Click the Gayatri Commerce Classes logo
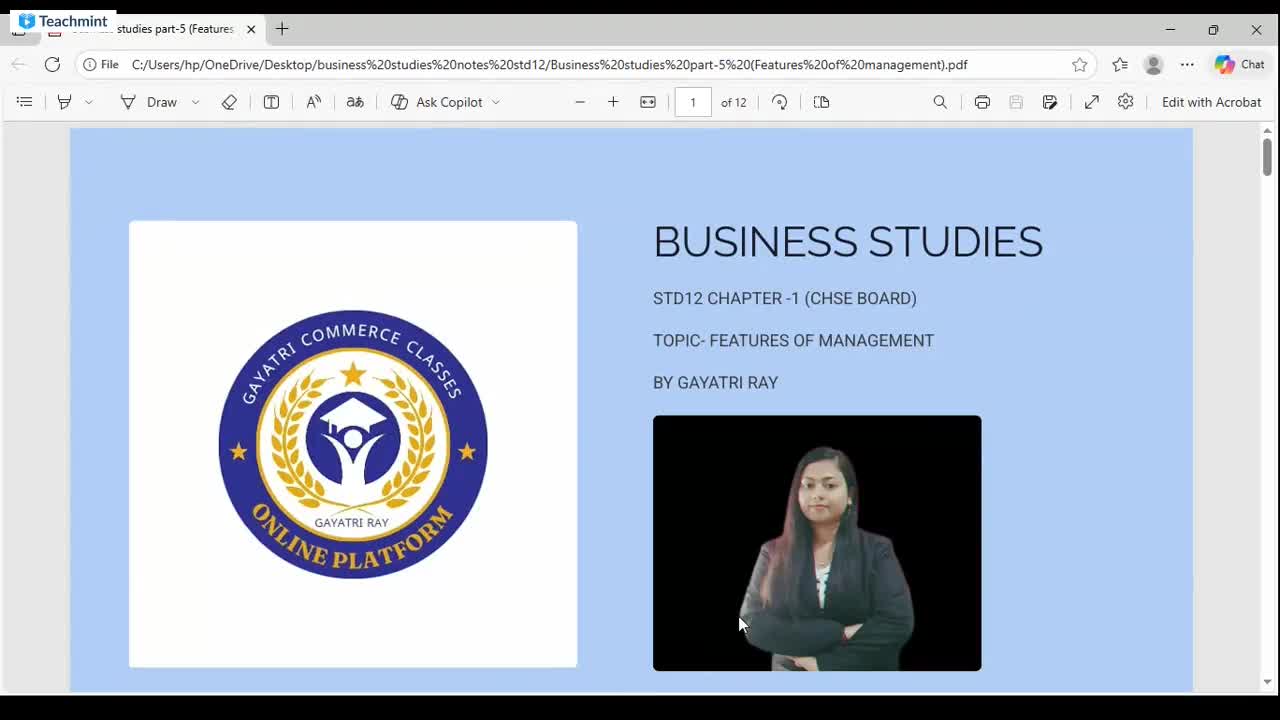 [x=353, y=444]
